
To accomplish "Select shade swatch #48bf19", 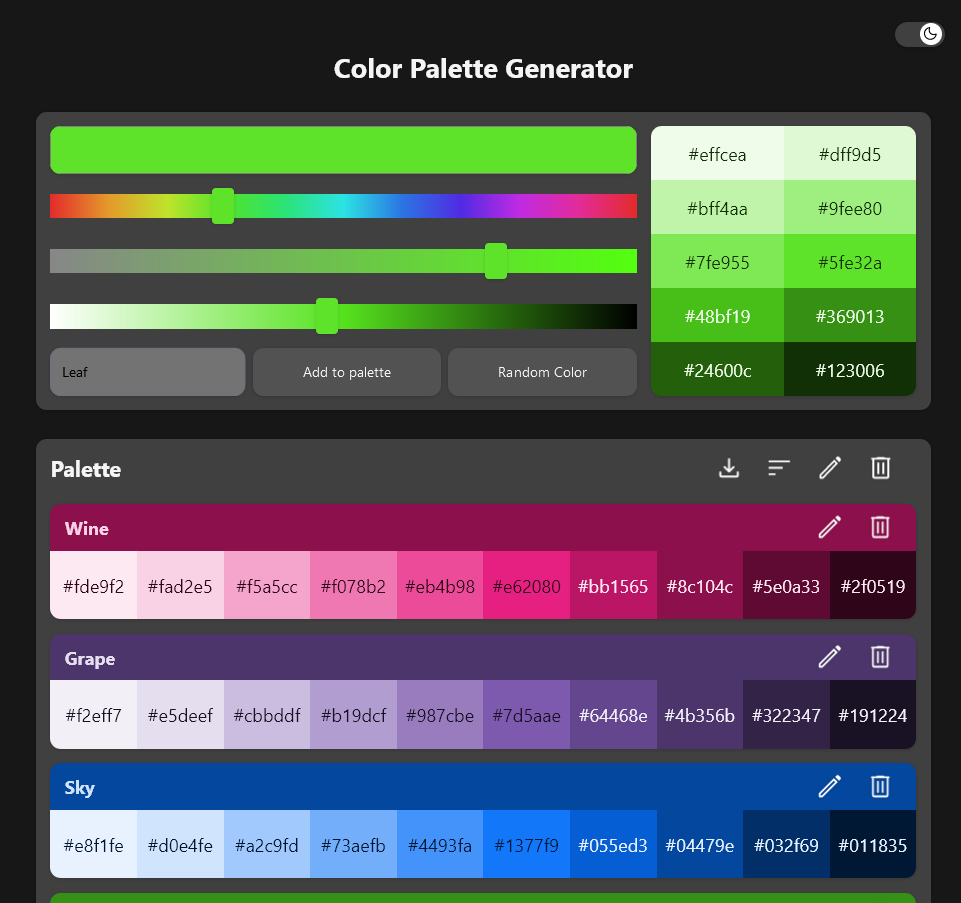I will pyautogui.click(x=717, y=315).
